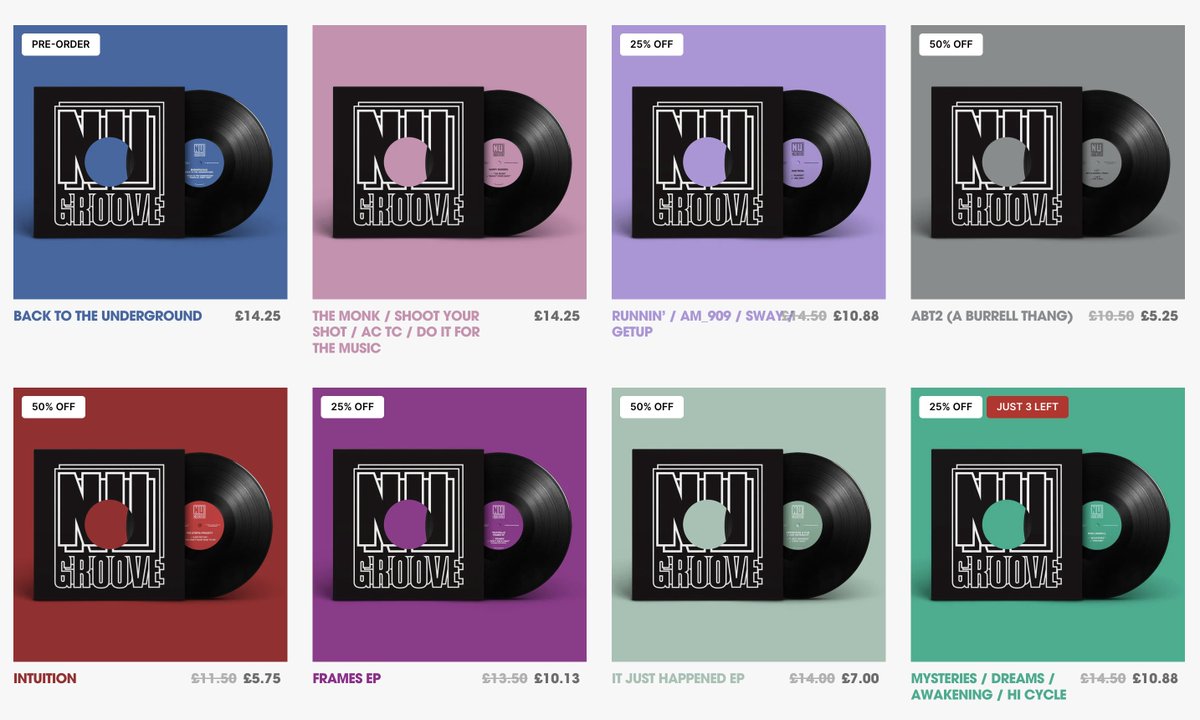This screenshot has width=1200, height=720.
Task: Select the pink vinyl record thumbnail
Action: (x=449, y=162)
